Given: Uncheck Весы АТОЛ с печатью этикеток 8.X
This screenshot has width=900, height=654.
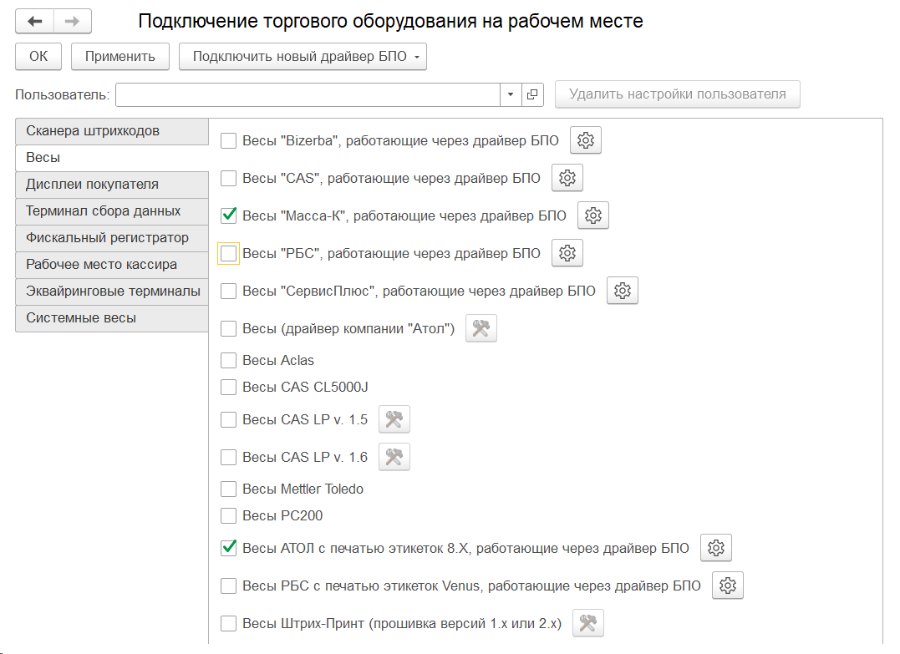Looking at the screenshot, I should tap(228, 548).
